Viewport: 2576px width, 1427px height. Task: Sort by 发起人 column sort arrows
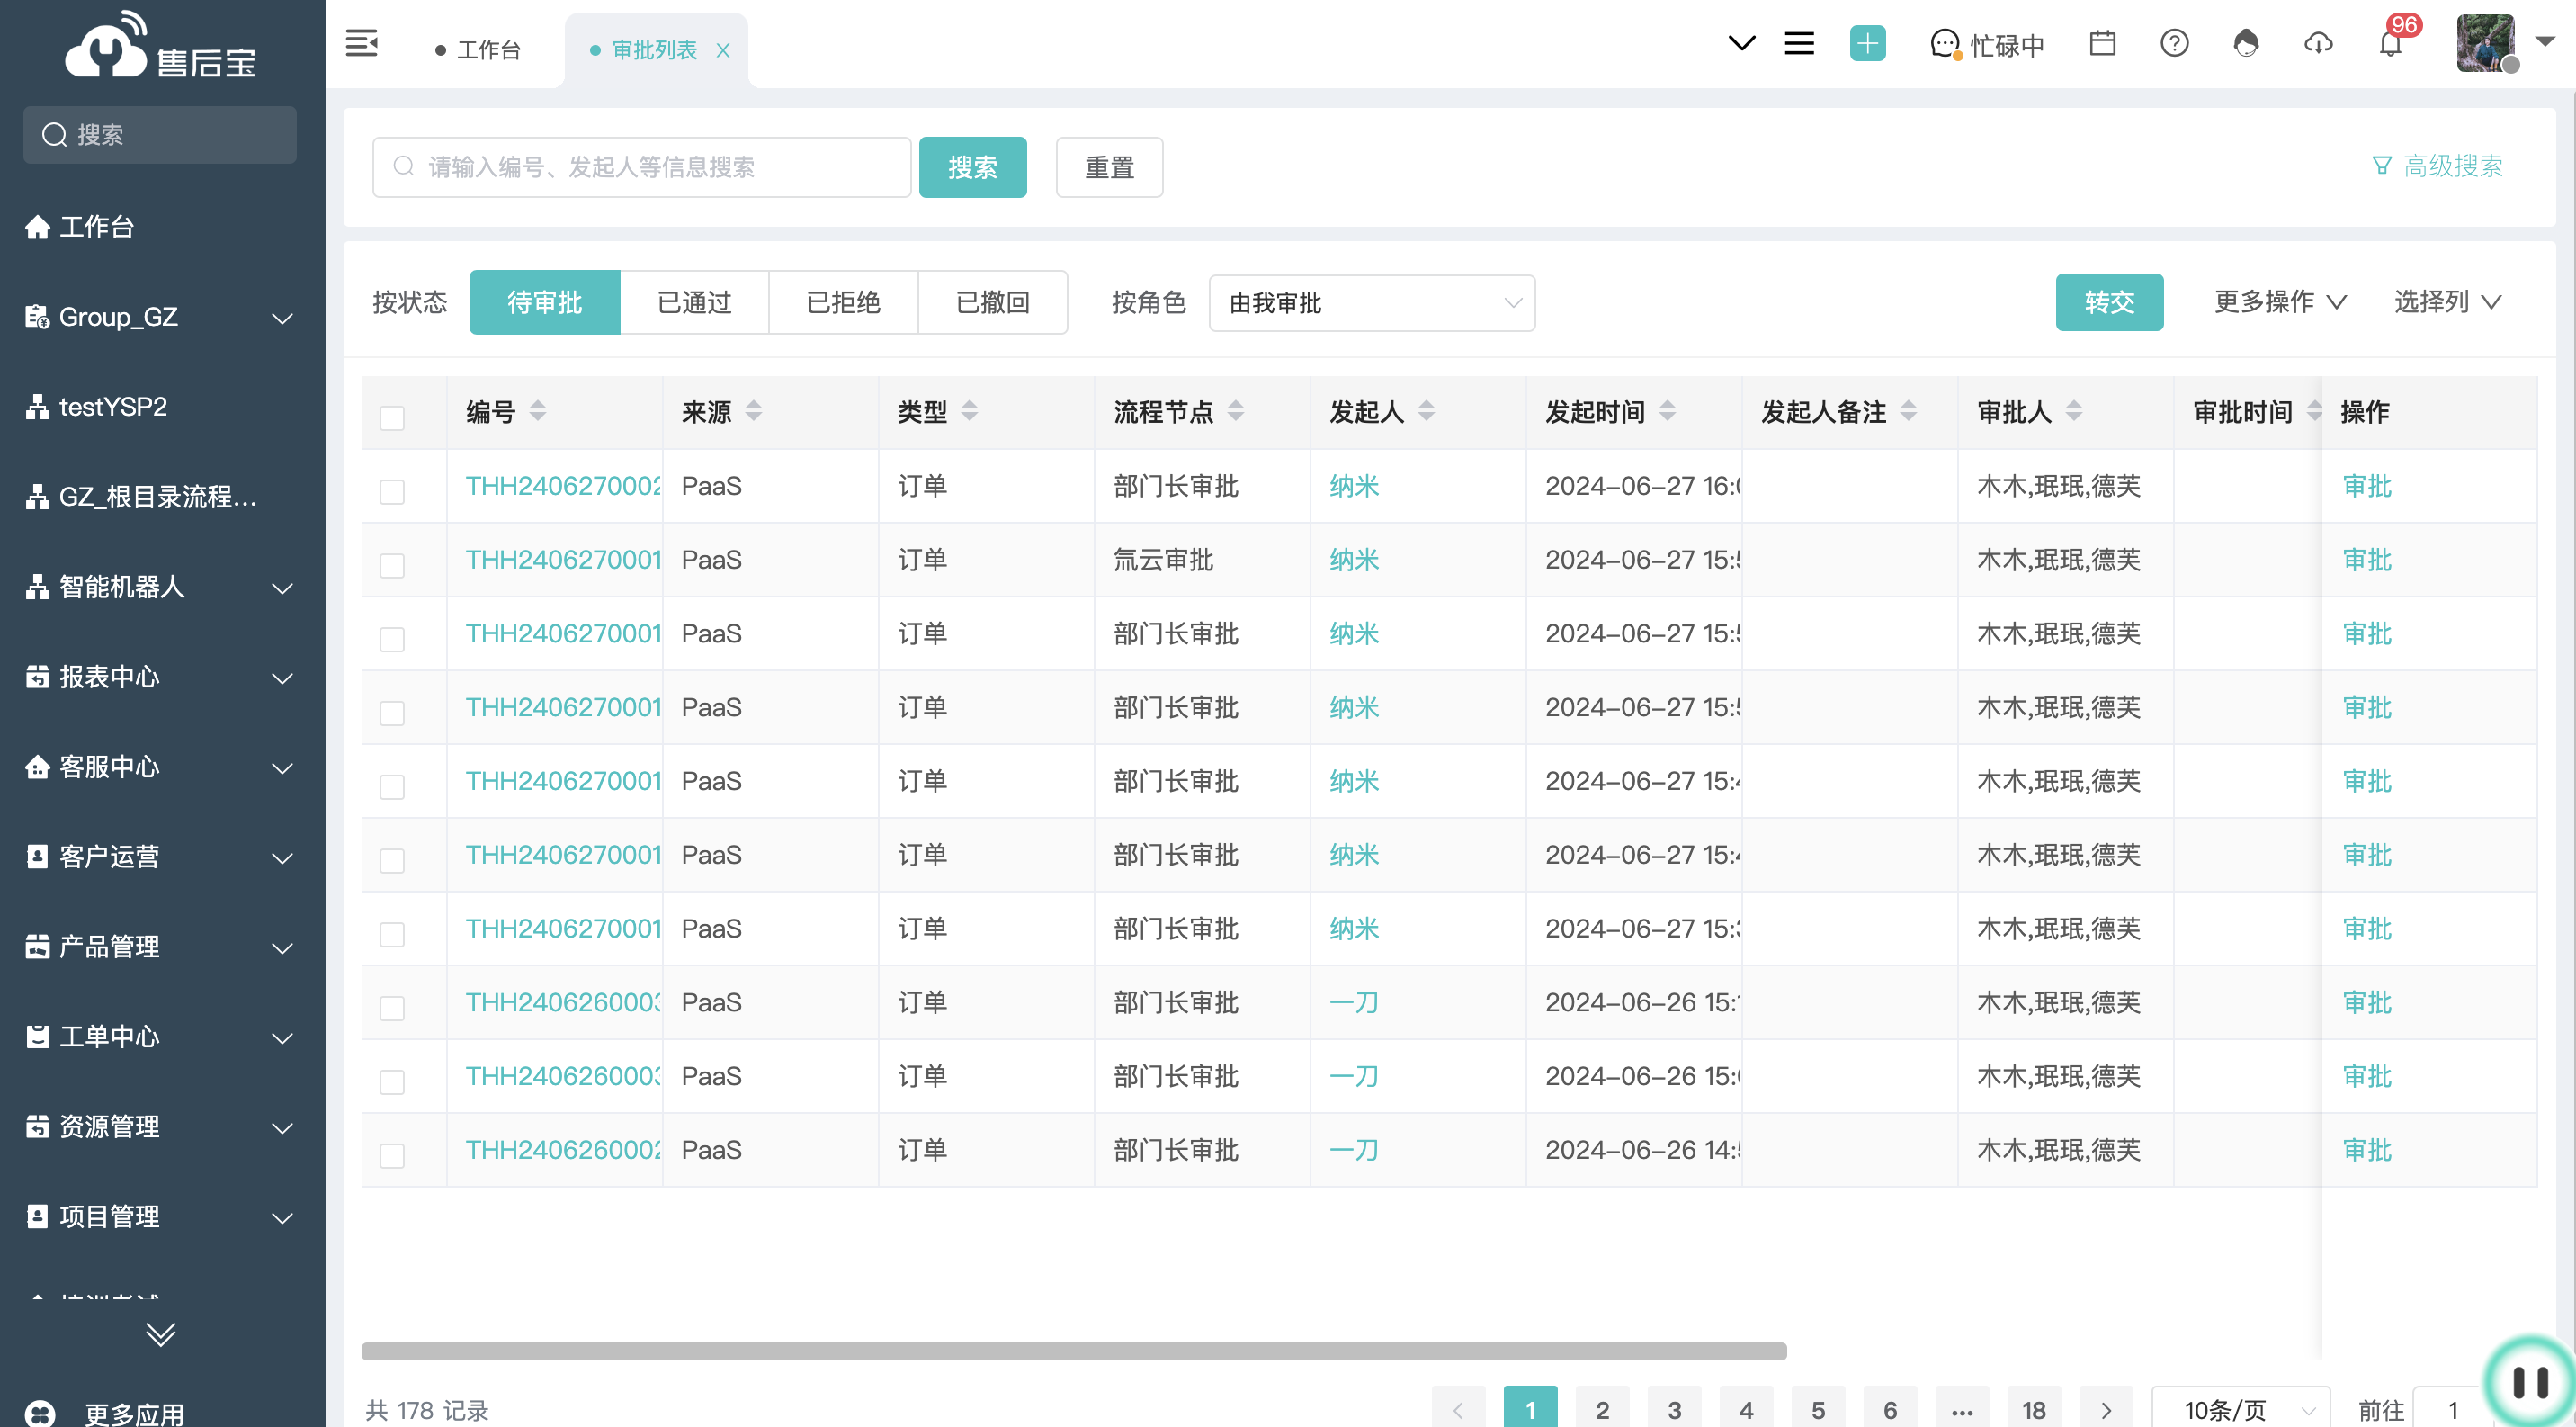[1427, 410]
